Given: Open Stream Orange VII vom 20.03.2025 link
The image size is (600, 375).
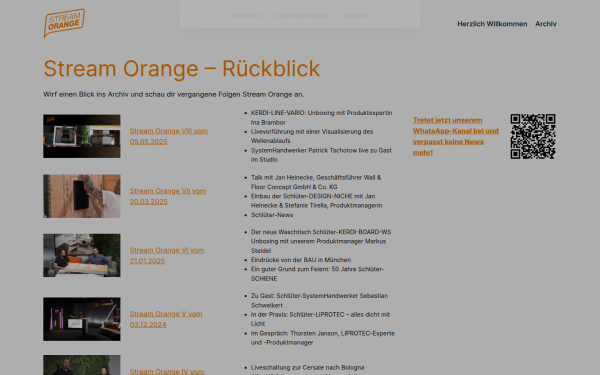Looking at the screenshot, I should tap(168, 196).
